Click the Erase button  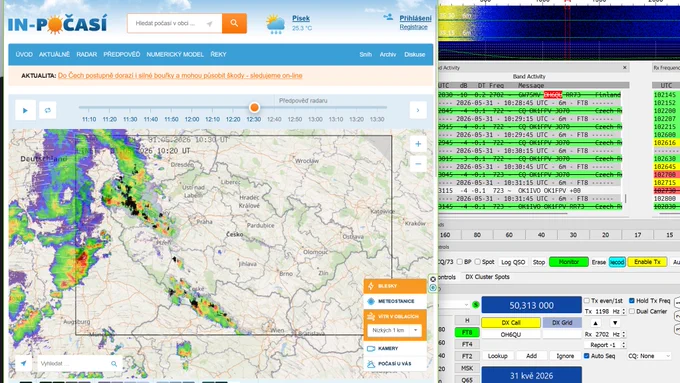[x=599, y=262]
